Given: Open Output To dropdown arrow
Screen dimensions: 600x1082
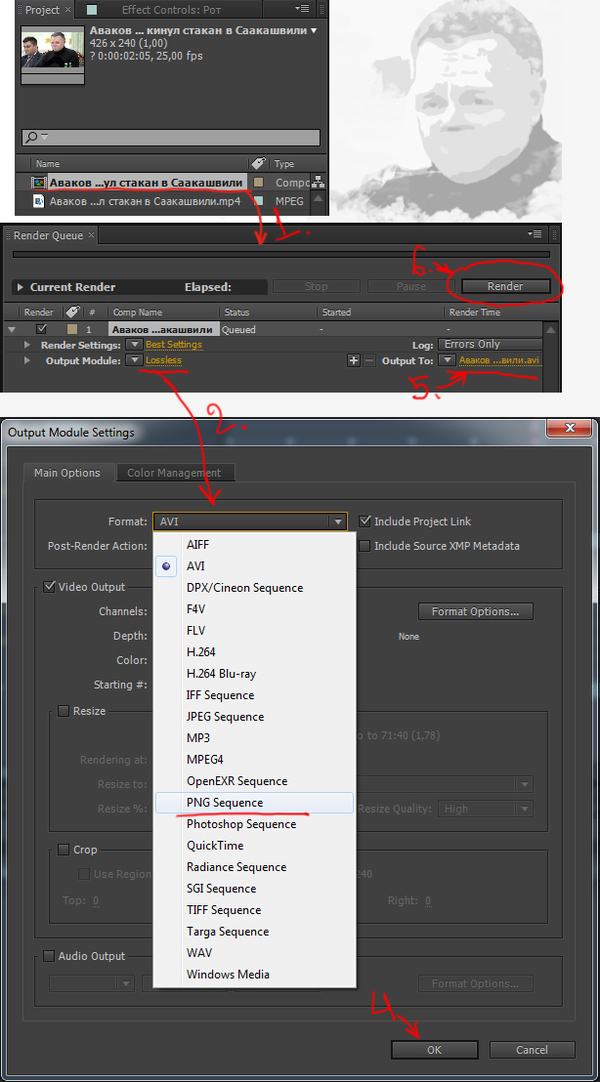Looking at the screenshot, I should click(x=448, y=360).
